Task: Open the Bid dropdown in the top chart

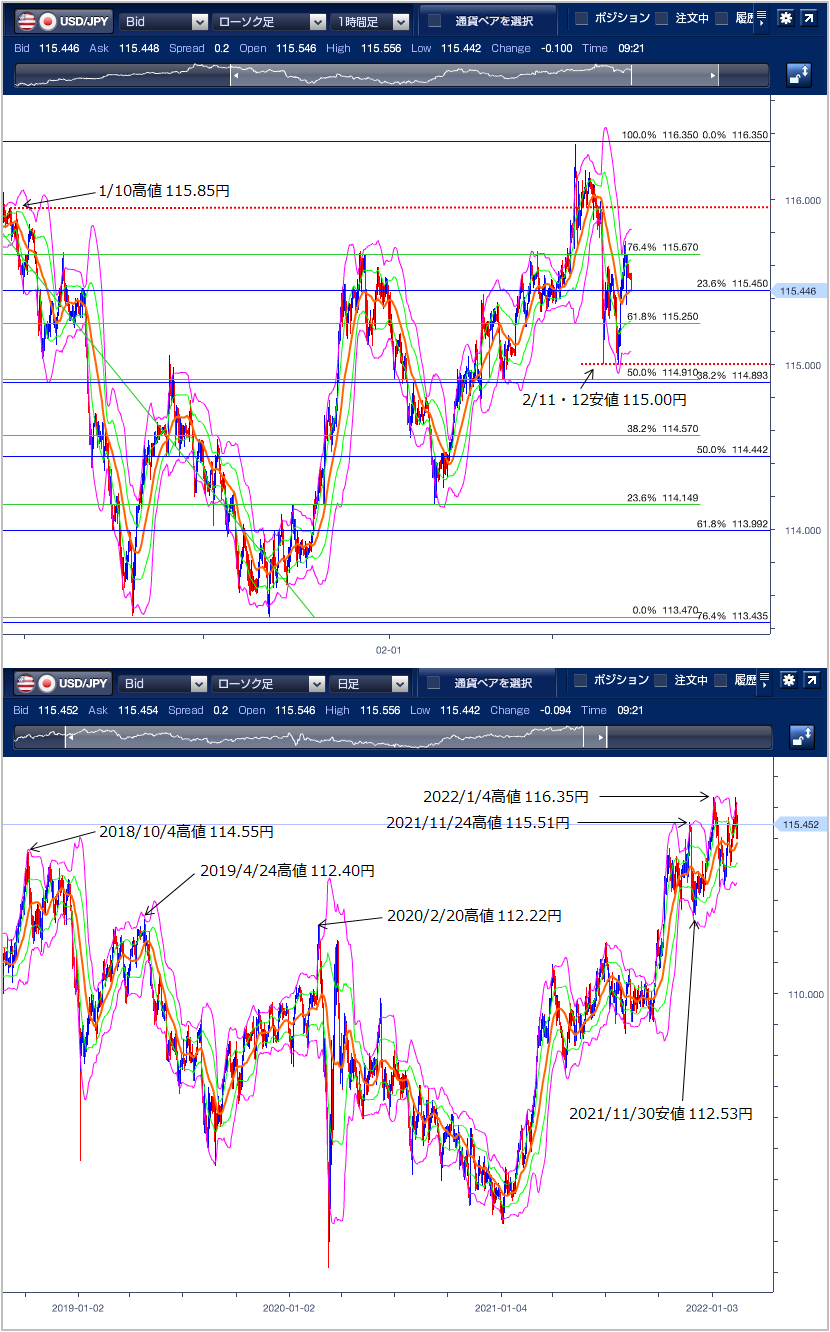Action: (163, 21)
